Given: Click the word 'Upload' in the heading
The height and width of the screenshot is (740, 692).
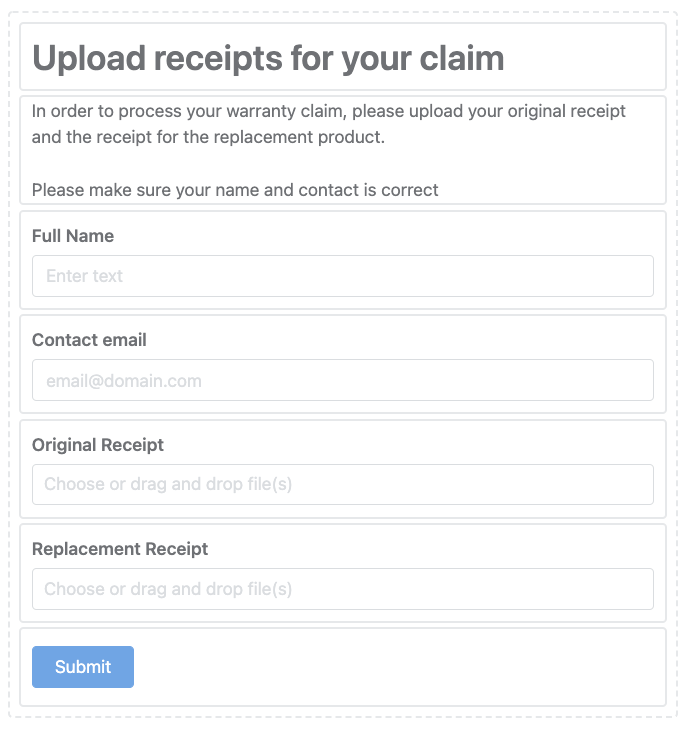Looking at the screenshot, I should (x=89, y=59).
